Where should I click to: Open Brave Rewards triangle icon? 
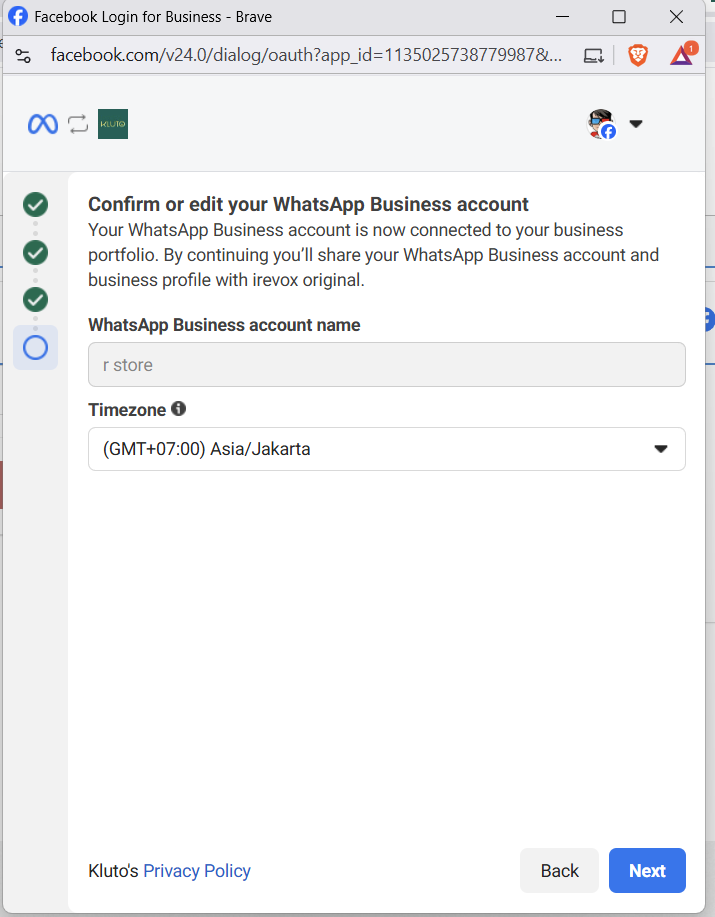682,54
